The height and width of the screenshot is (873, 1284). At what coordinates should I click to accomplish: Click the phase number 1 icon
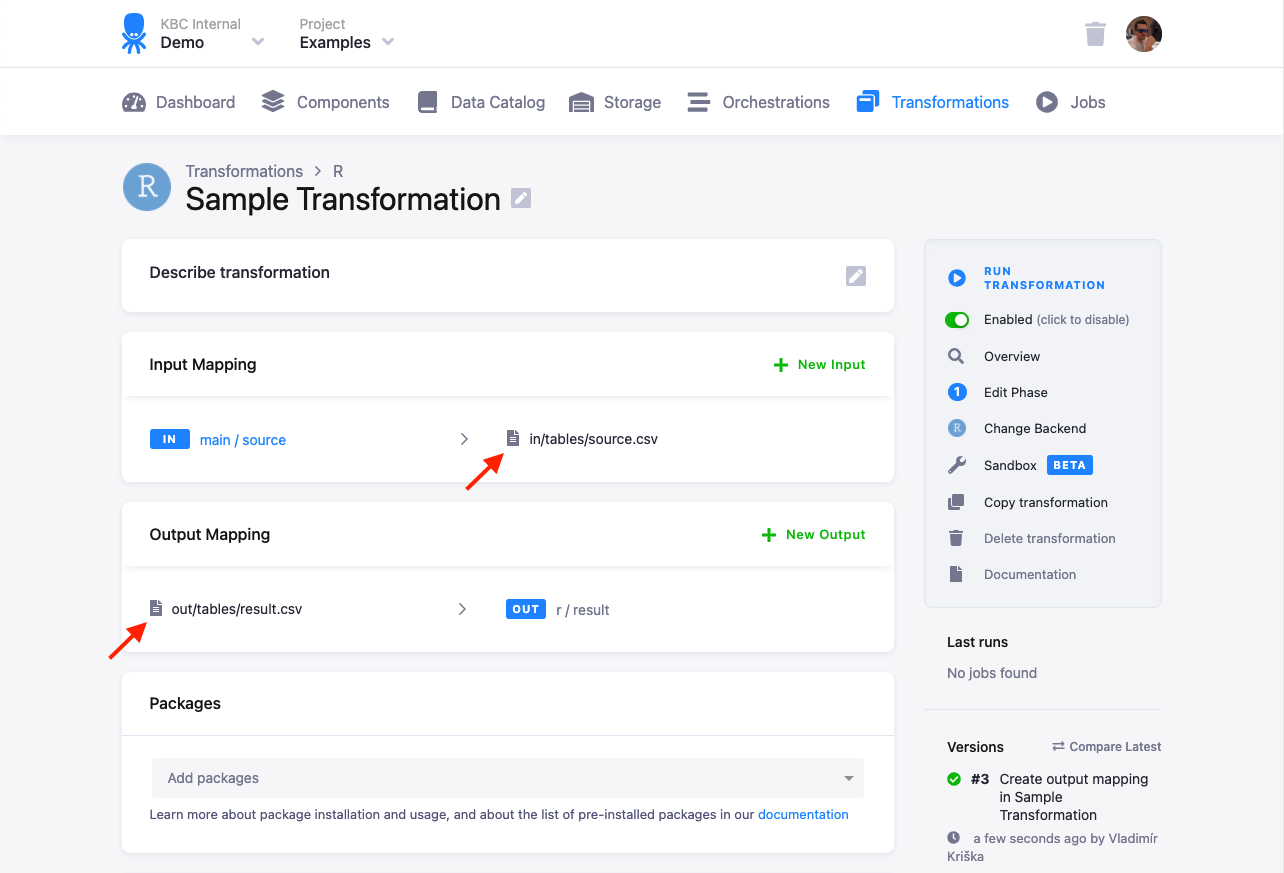[957, 392]
